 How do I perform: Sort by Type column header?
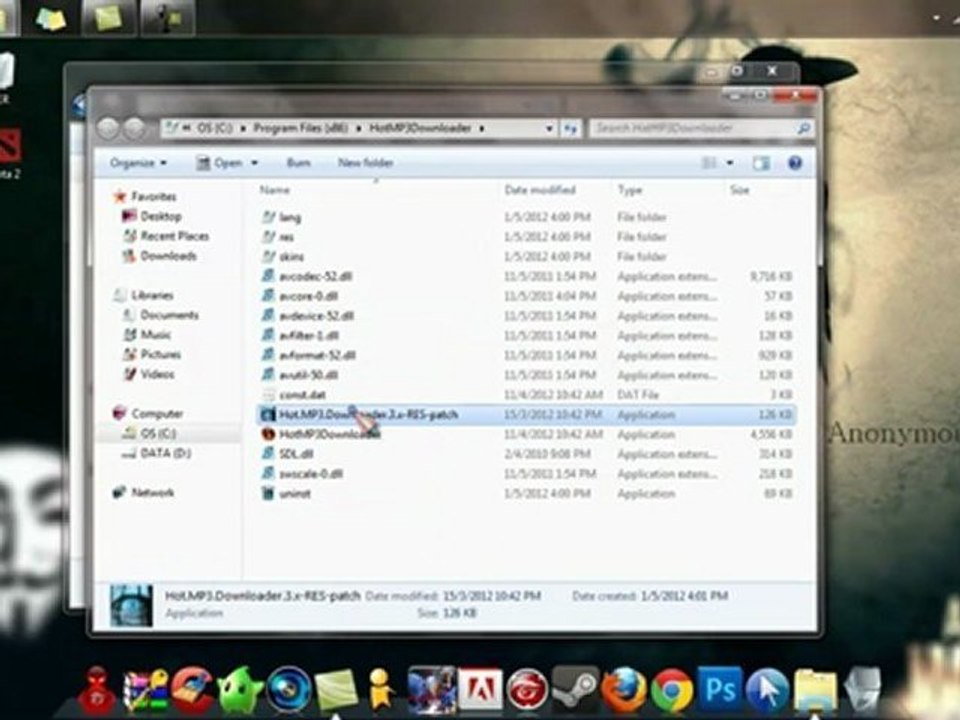click(630, 190)
